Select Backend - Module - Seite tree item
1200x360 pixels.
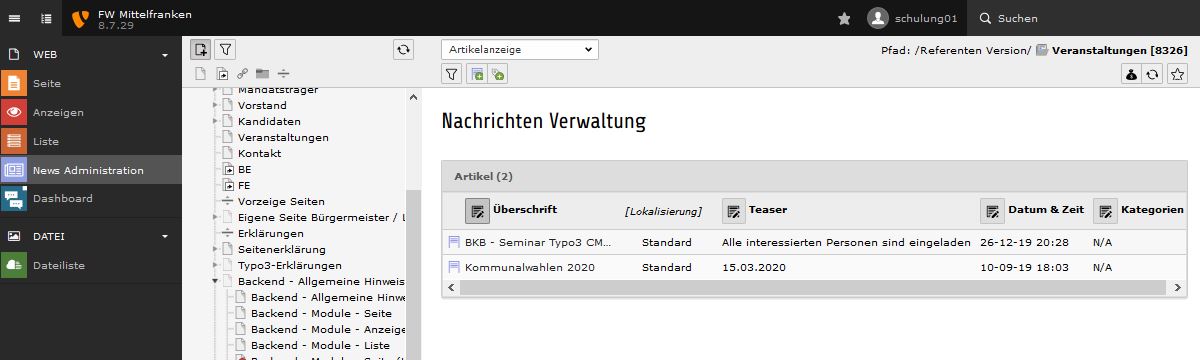pos(320,313)
